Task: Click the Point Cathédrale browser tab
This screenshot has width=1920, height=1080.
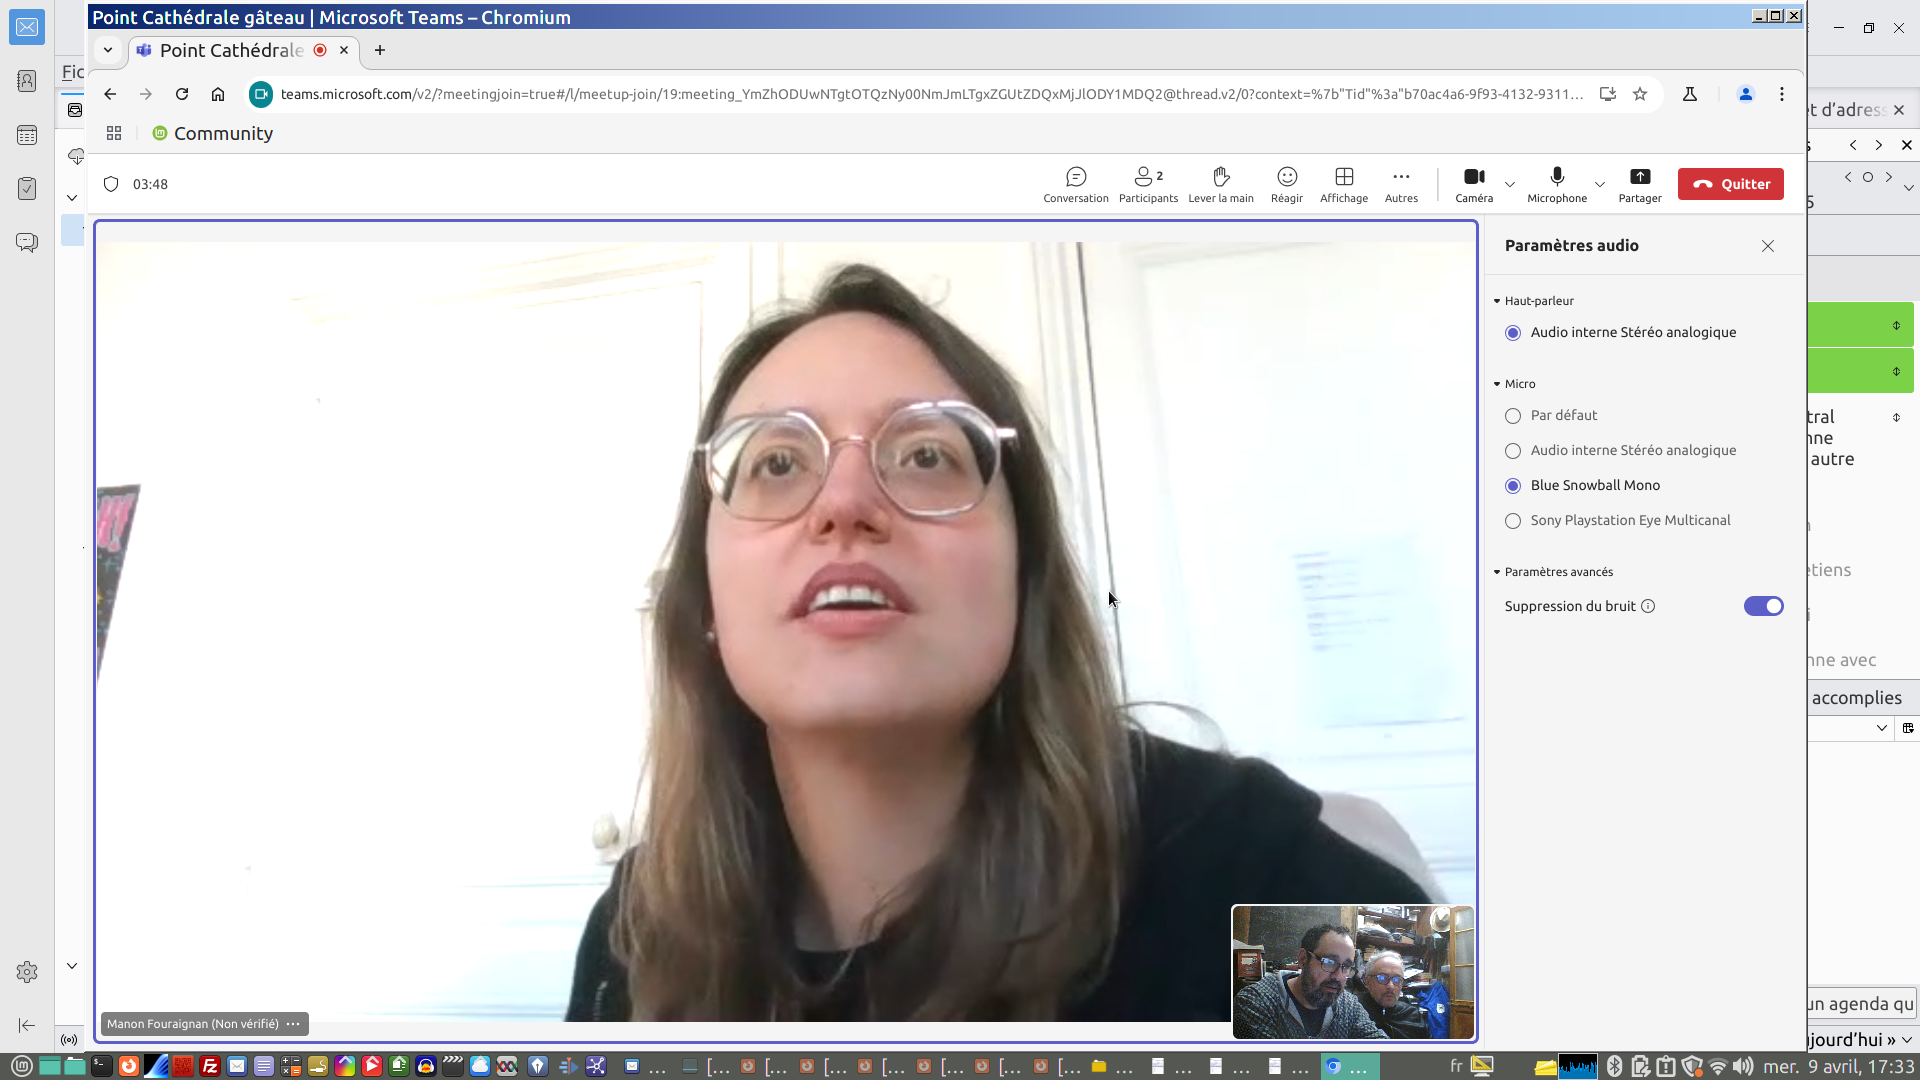Action: click(x=232, y=50)
